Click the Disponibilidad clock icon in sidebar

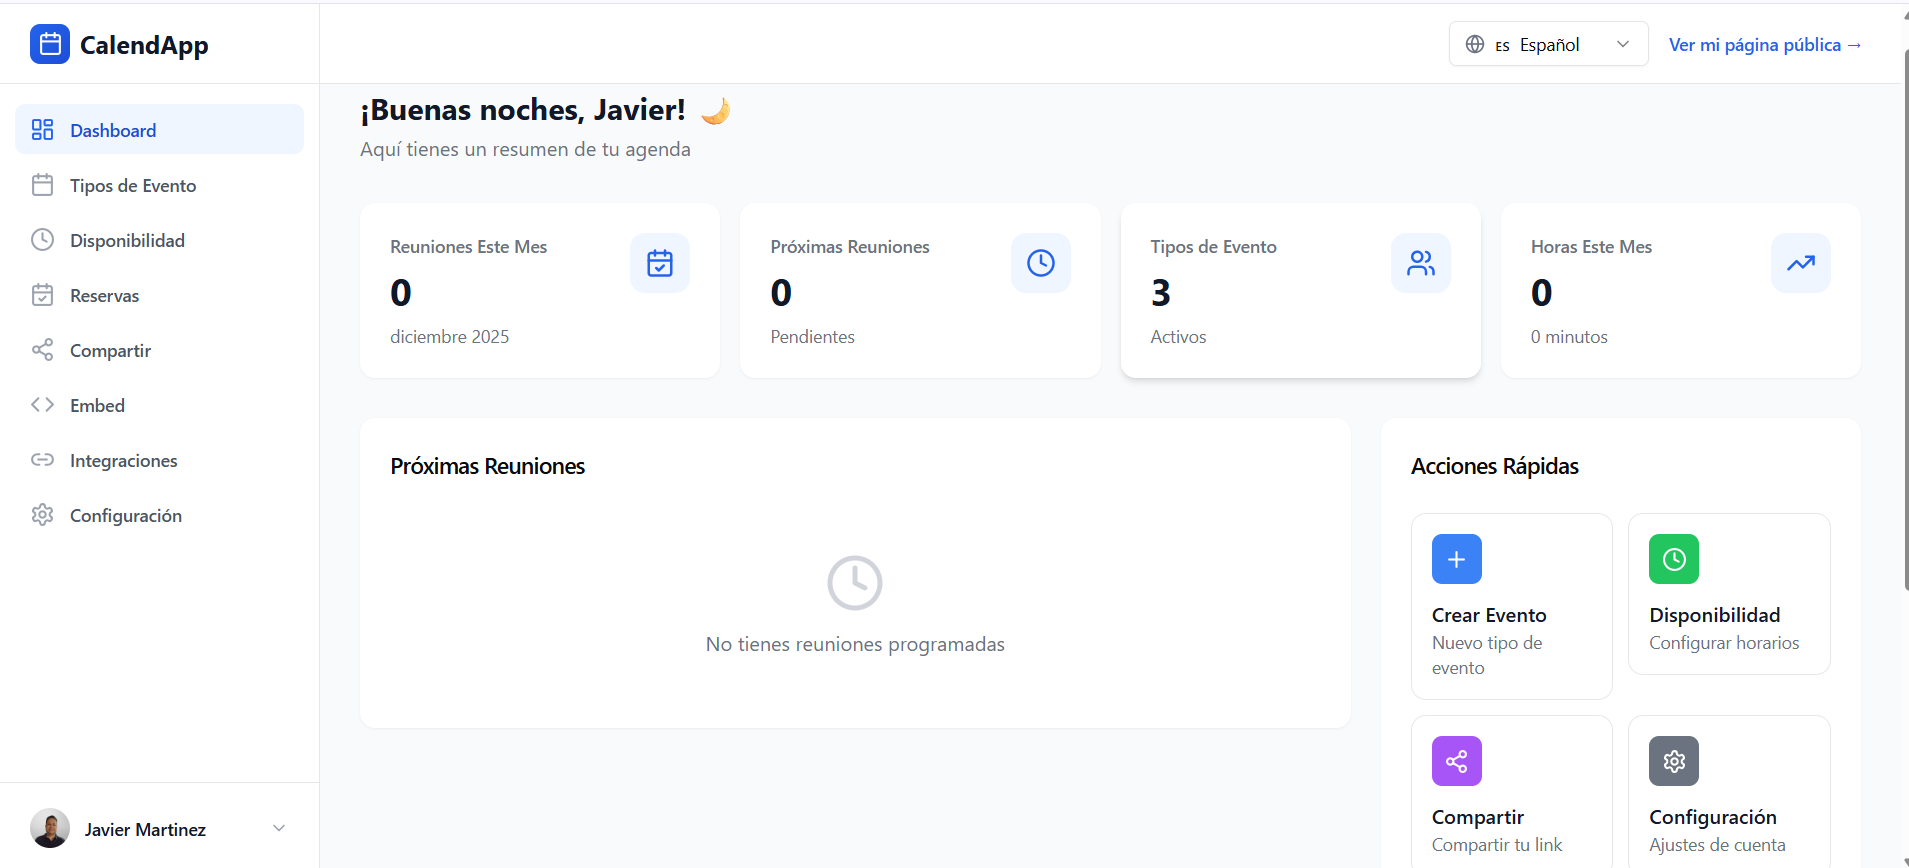point(42,240)
